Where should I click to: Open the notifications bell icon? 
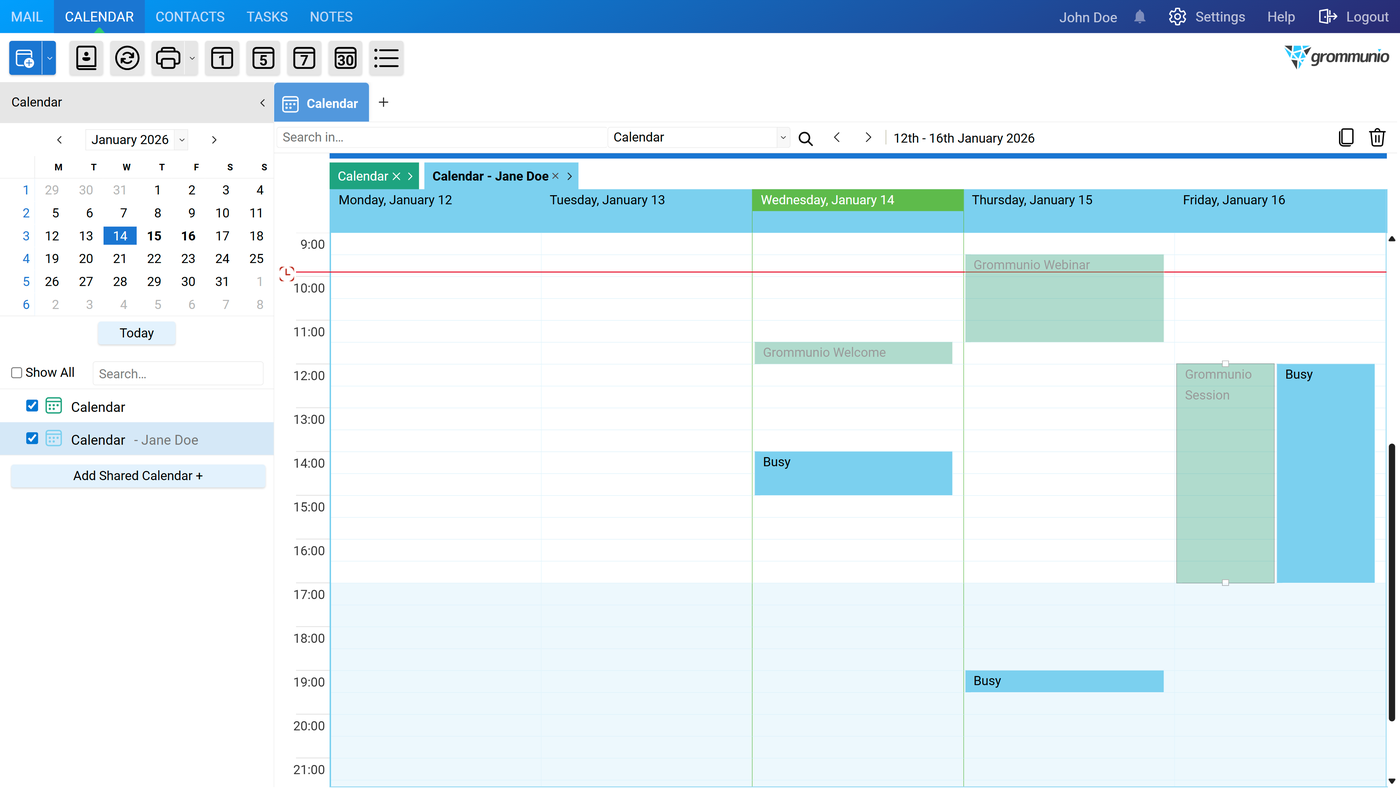pos(1140,17)
